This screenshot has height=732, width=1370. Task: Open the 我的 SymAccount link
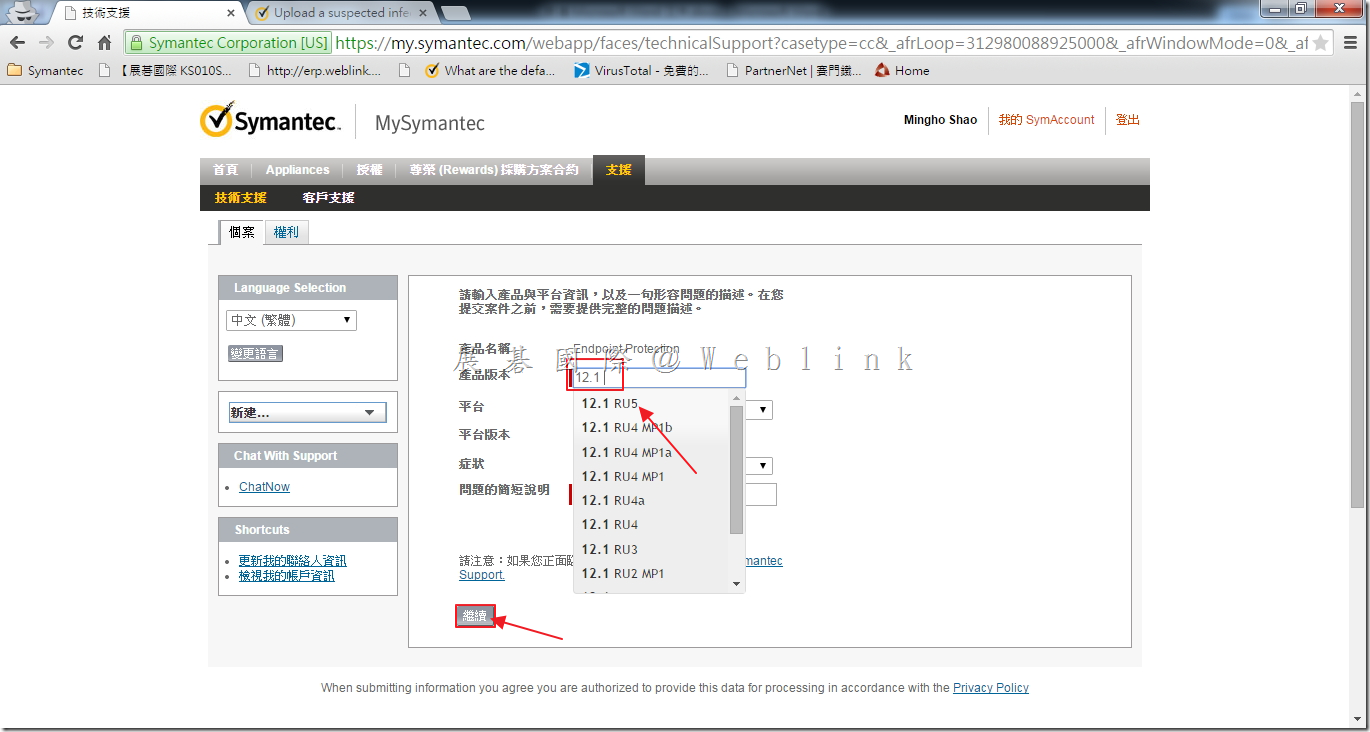[x=1046, y=120]
